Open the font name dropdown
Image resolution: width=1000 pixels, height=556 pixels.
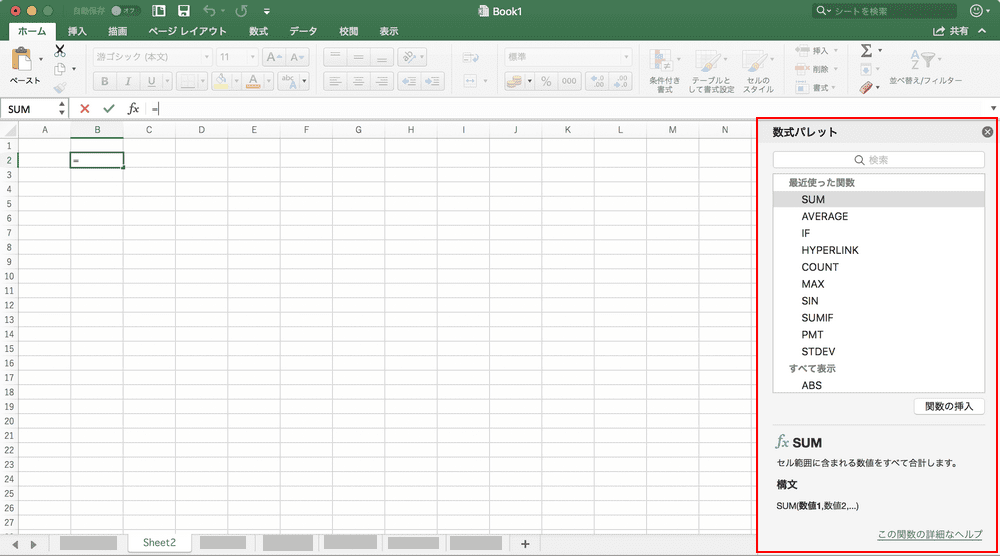pyautogui.click(x=207, y=57)
